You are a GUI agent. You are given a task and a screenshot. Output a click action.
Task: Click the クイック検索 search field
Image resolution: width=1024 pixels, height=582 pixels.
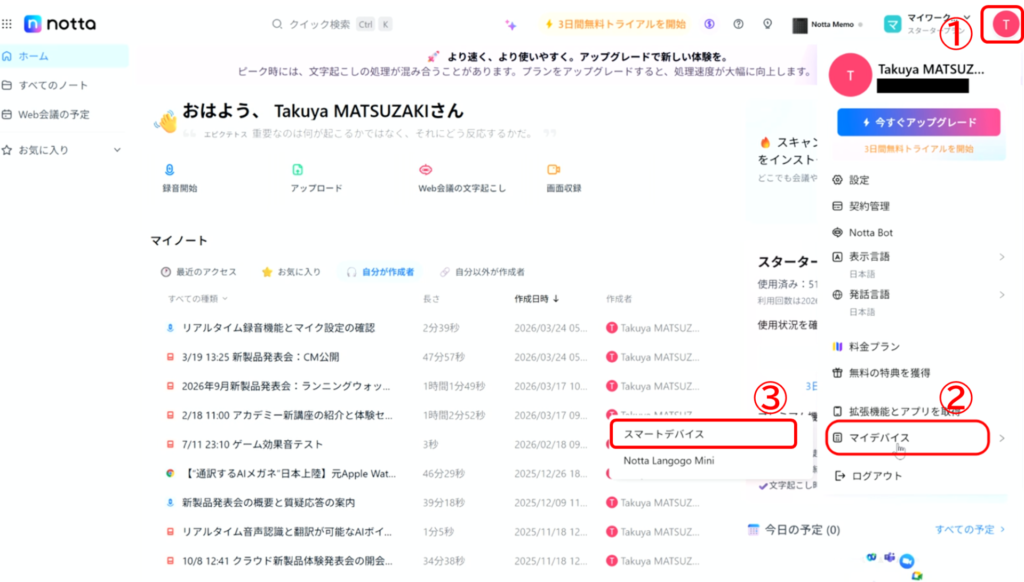pyautogui.click(x=320, y=24)
